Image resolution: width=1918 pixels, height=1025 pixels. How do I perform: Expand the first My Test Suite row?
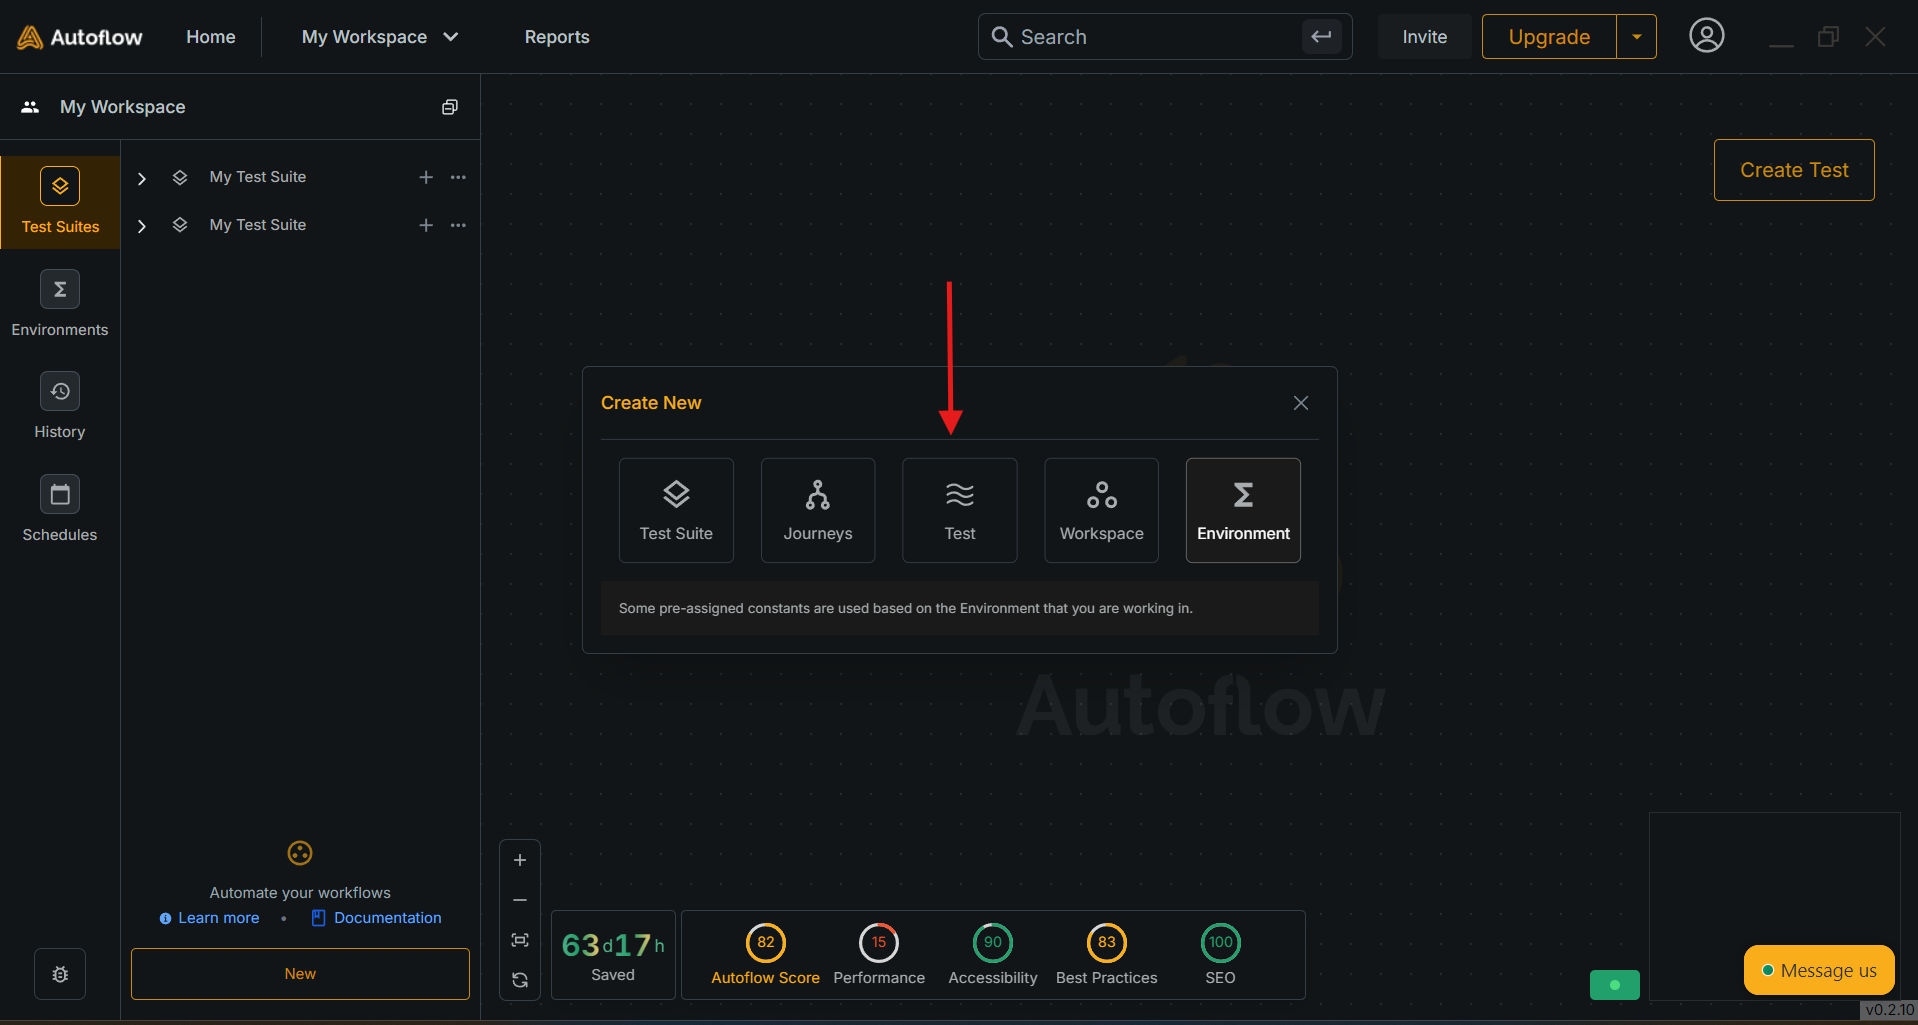pyautogui.click(x=142, y=178)
